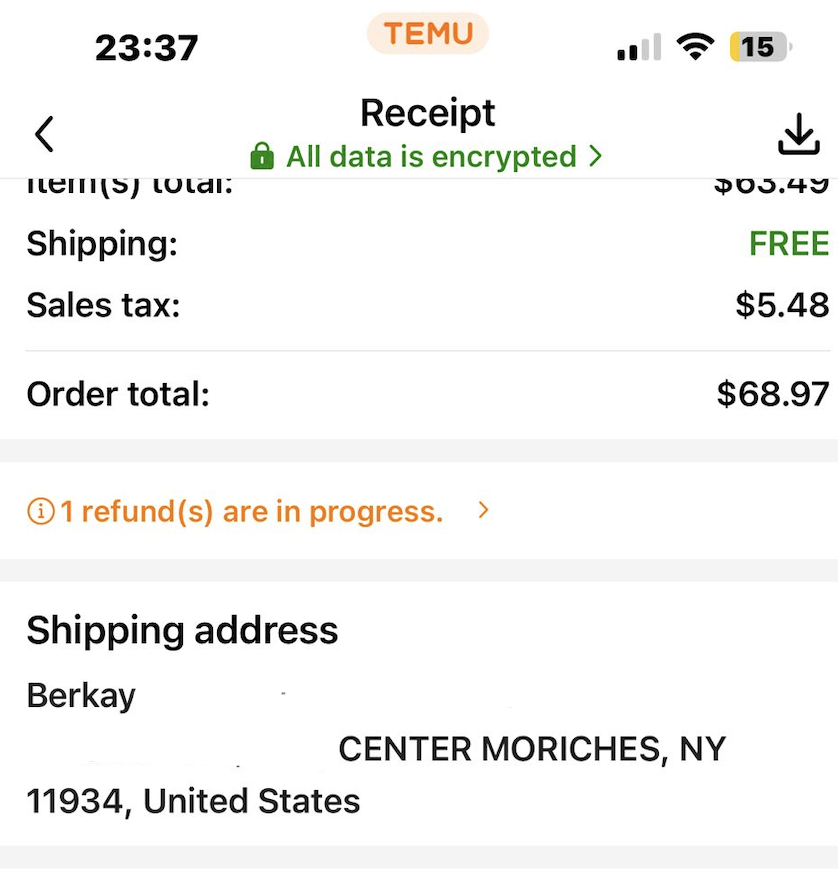The width and height of the screenshot is (838, 876).
Task: Tap the battery indicator showing 15
Action: [761, 46]
